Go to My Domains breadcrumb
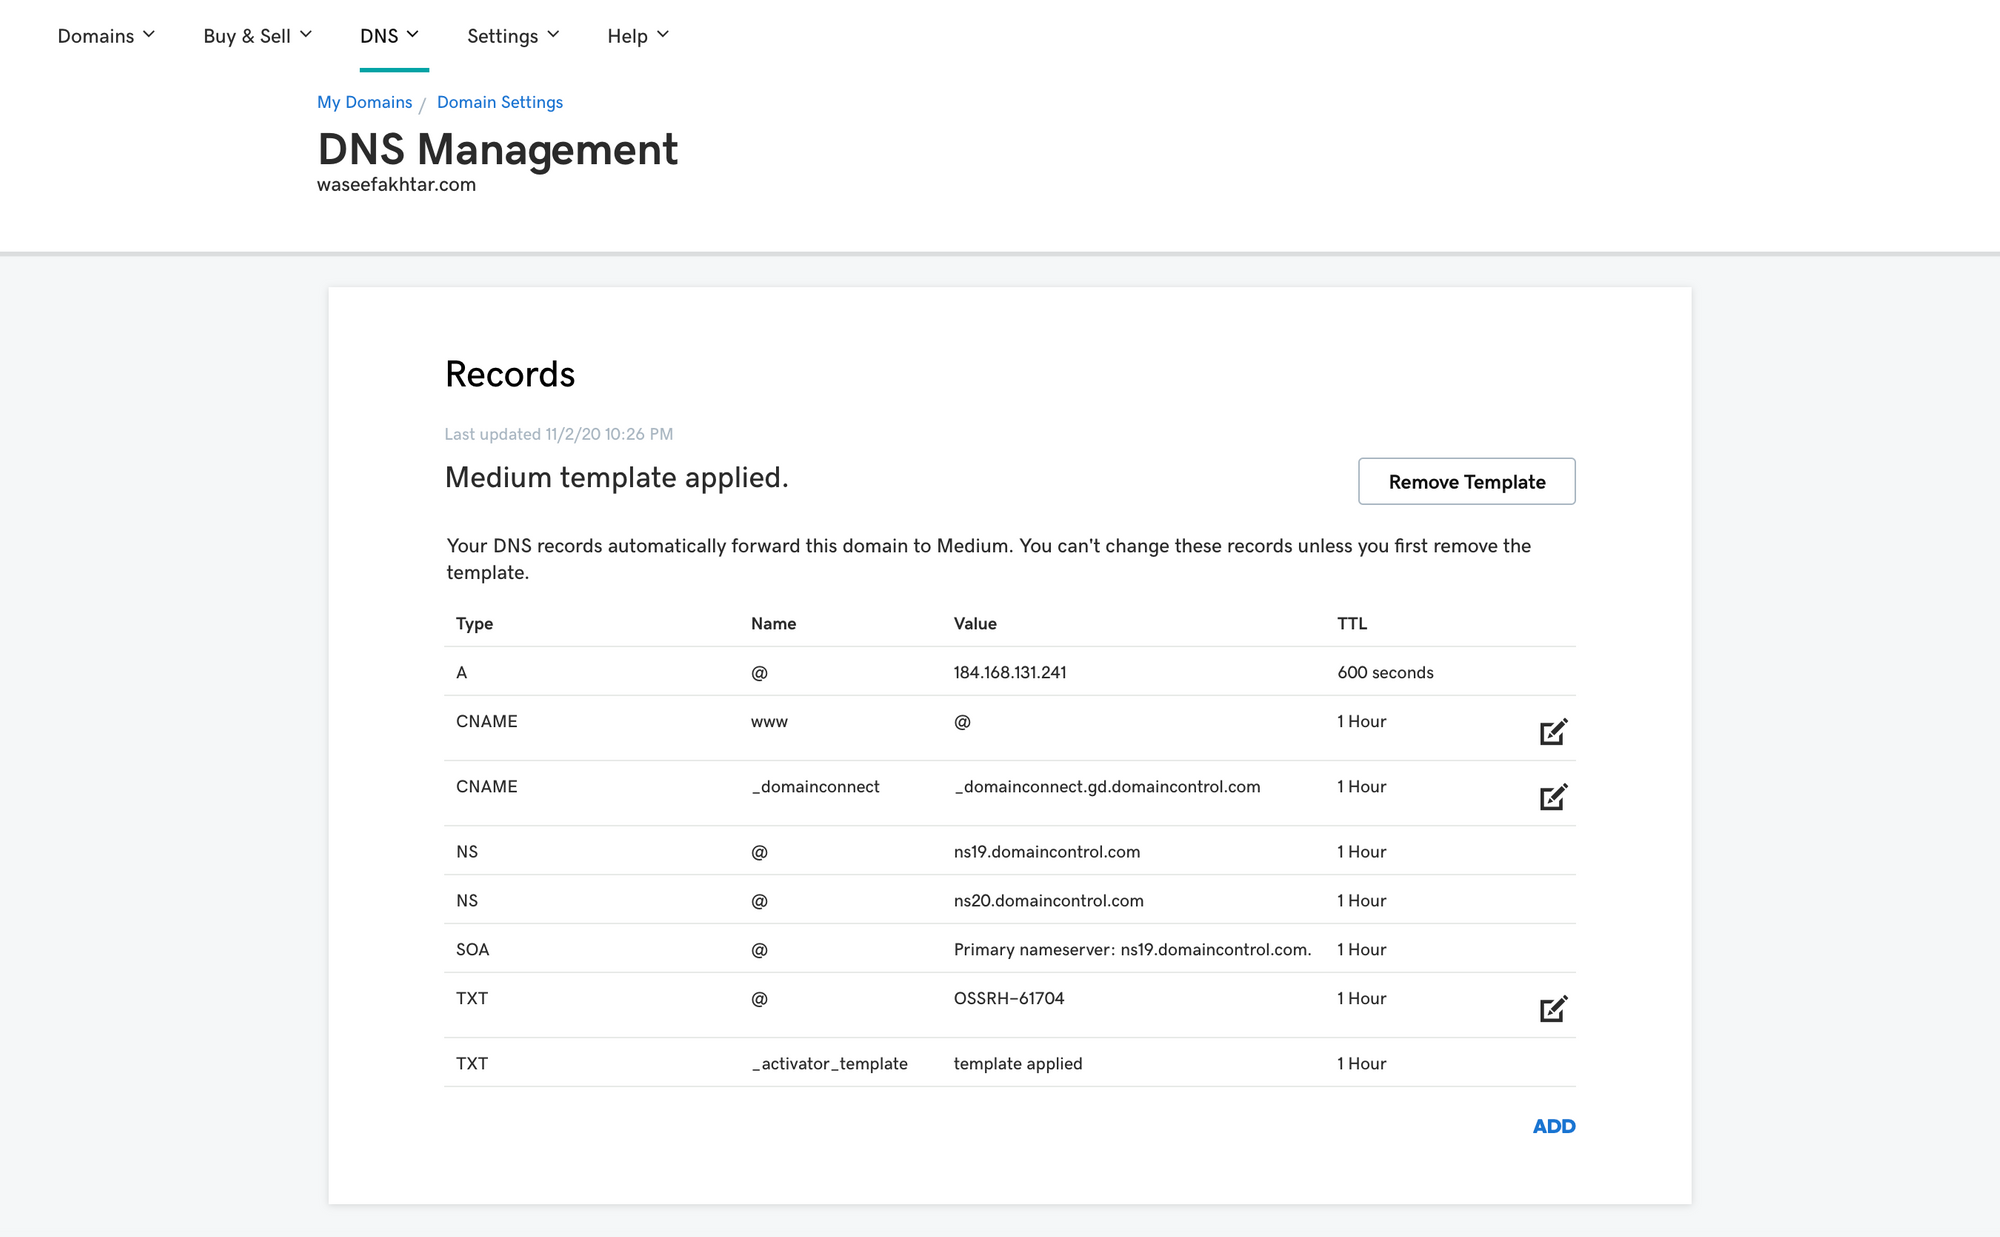The height and width of the screenshot is (1237, 2000). [x=364, y=102]
